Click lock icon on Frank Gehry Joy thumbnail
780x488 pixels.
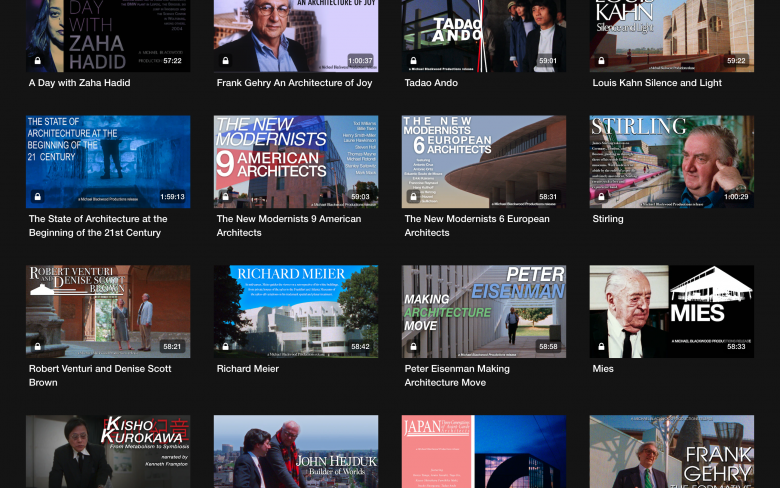click(226, 61)
